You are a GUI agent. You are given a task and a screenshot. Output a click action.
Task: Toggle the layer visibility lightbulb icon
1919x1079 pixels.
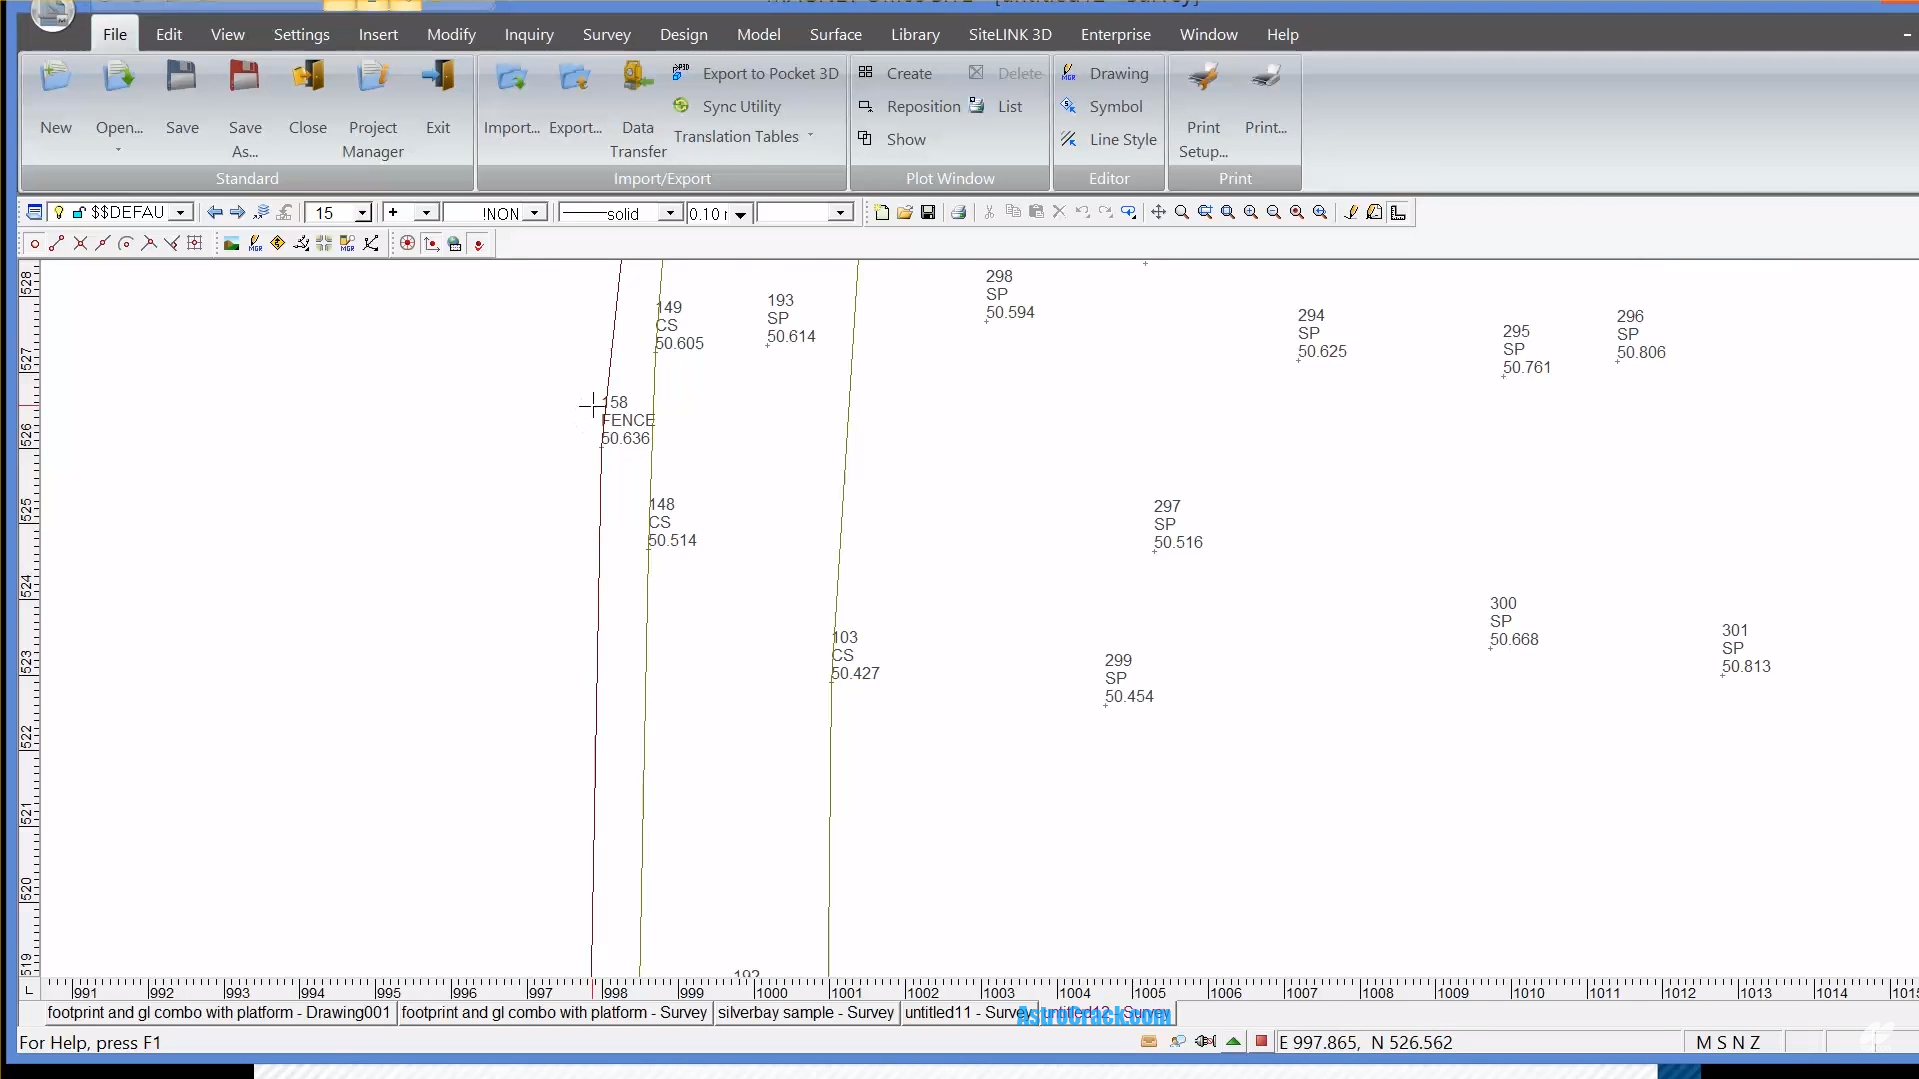57,211
